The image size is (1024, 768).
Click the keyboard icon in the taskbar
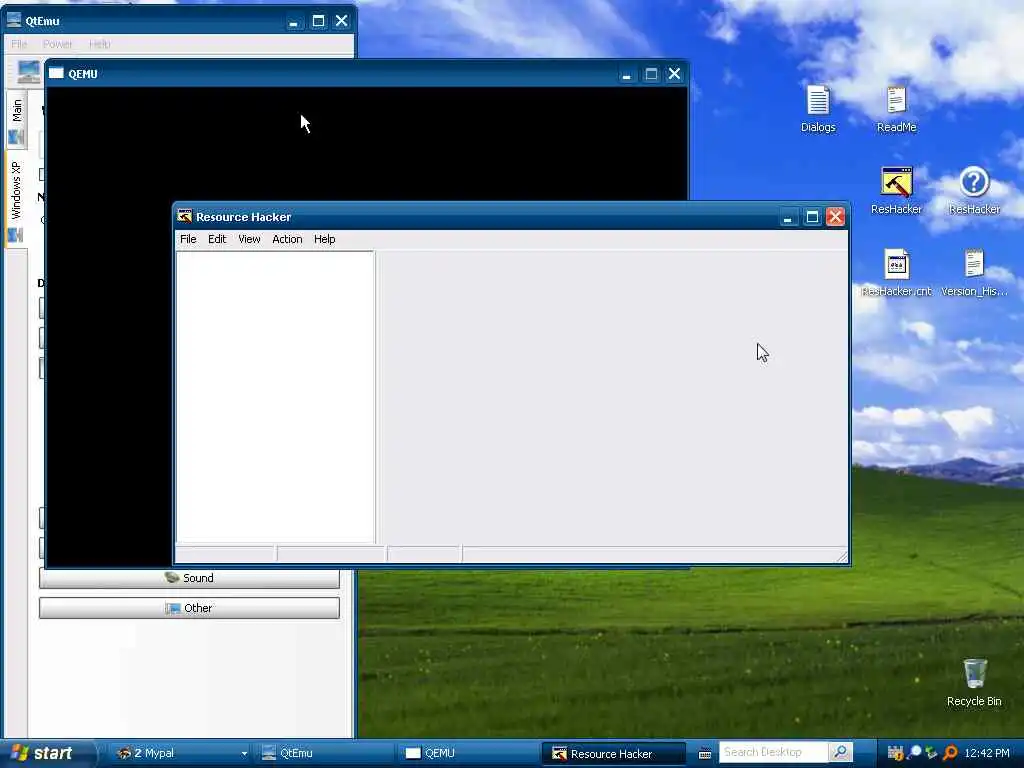[x=705, y=754]
